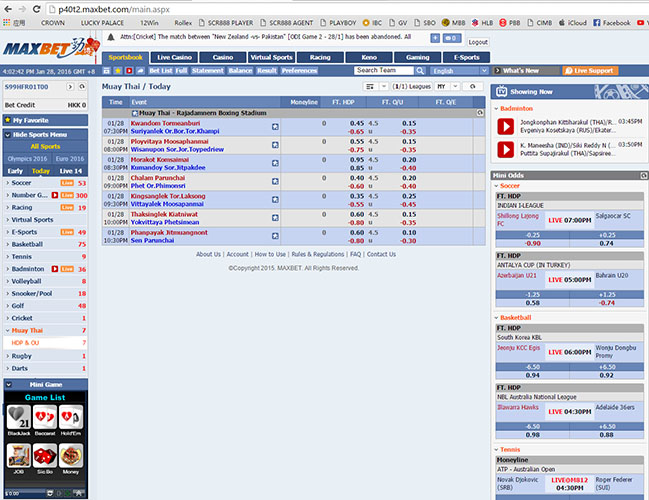Viewport: 649px width, 500px height.
Task: Click My Favorite in the sidebar
Action: coord(46,120)
